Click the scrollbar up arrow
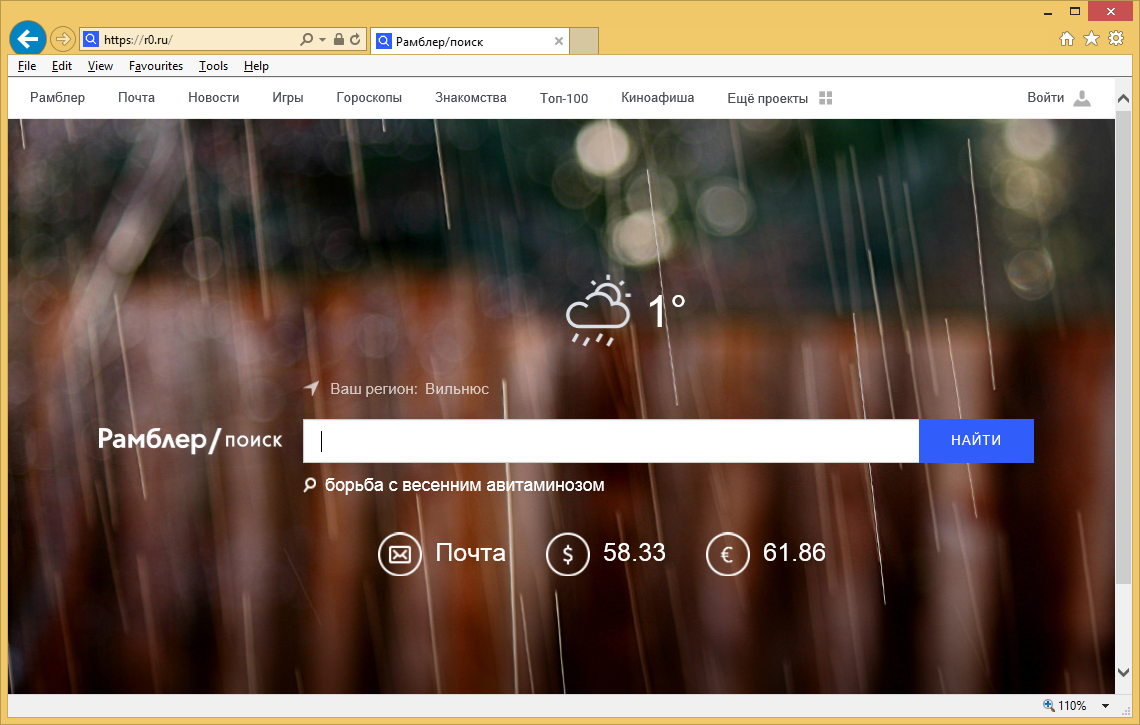Screen dimensions: 1140x725 pos(1123,98)
